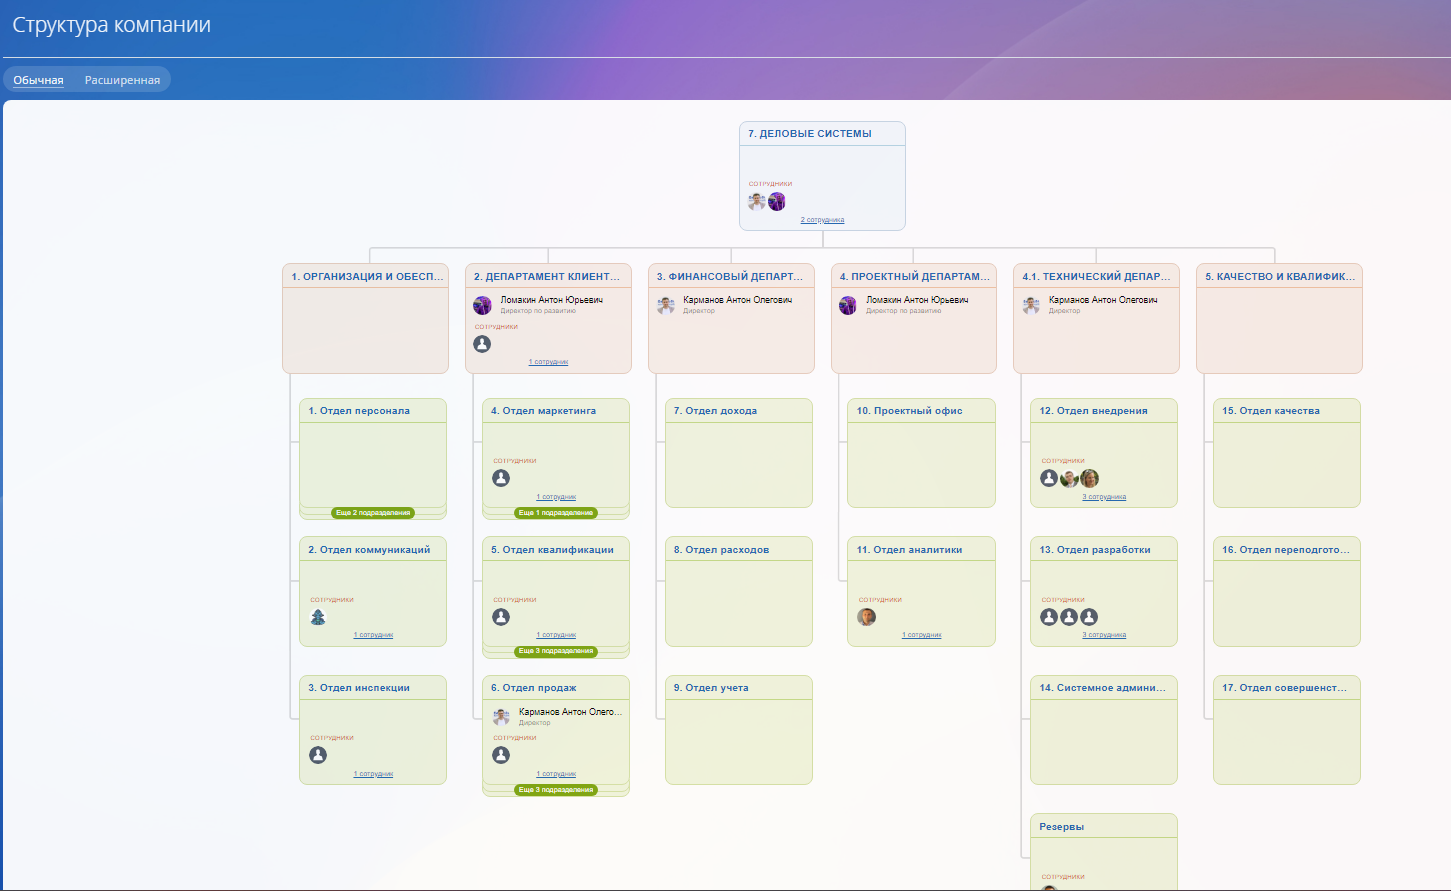1451x891 pixels.
Task: Click the employee avatar in Отдел аналитики
Action: (867, 617)
